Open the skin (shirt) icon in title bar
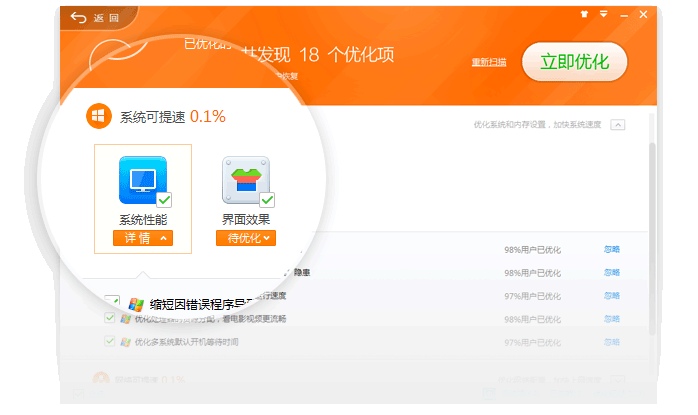 (x=584, y=15)
